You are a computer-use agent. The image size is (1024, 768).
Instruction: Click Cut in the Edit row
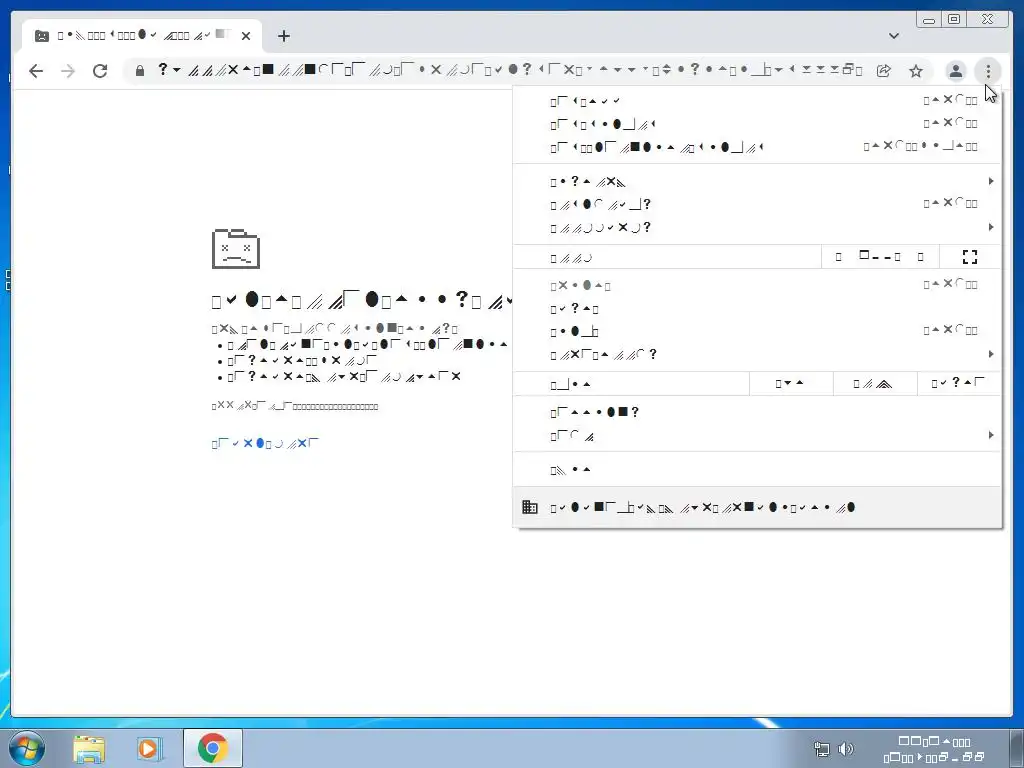pos(791,383)
